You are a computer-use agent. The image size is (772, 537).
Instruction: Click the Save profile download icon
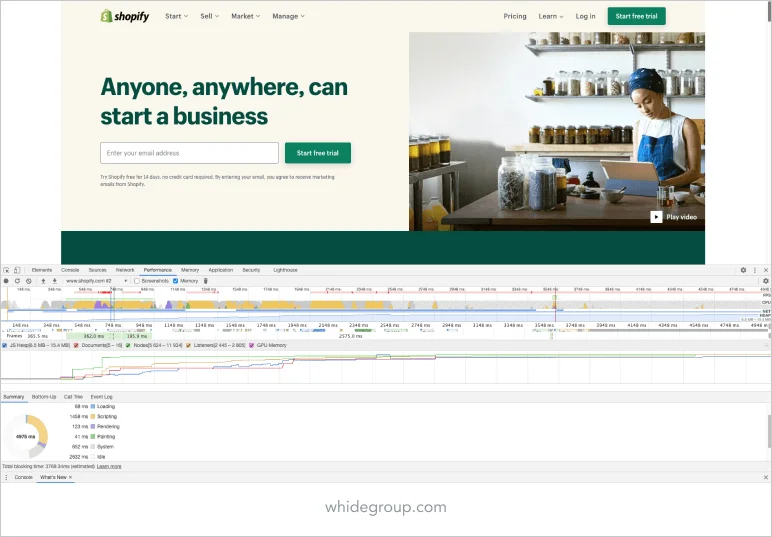pyautogui.click(x=55, y=281)
